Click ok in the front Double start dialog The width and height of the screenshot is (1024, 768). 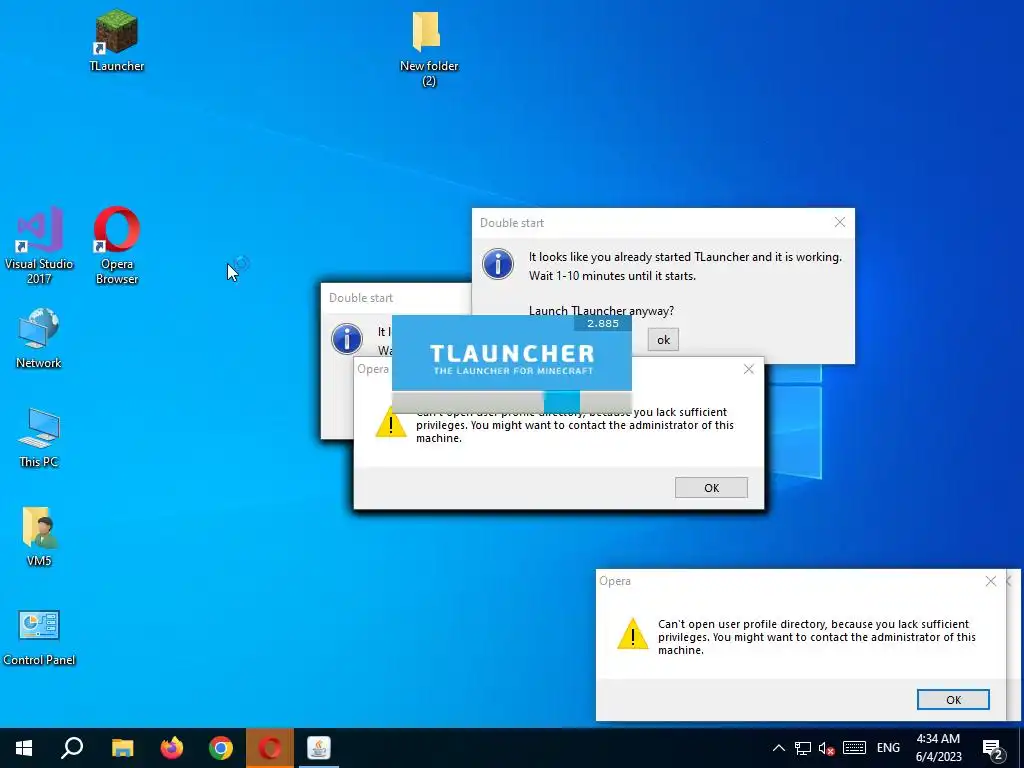click(x=664, y=340)
